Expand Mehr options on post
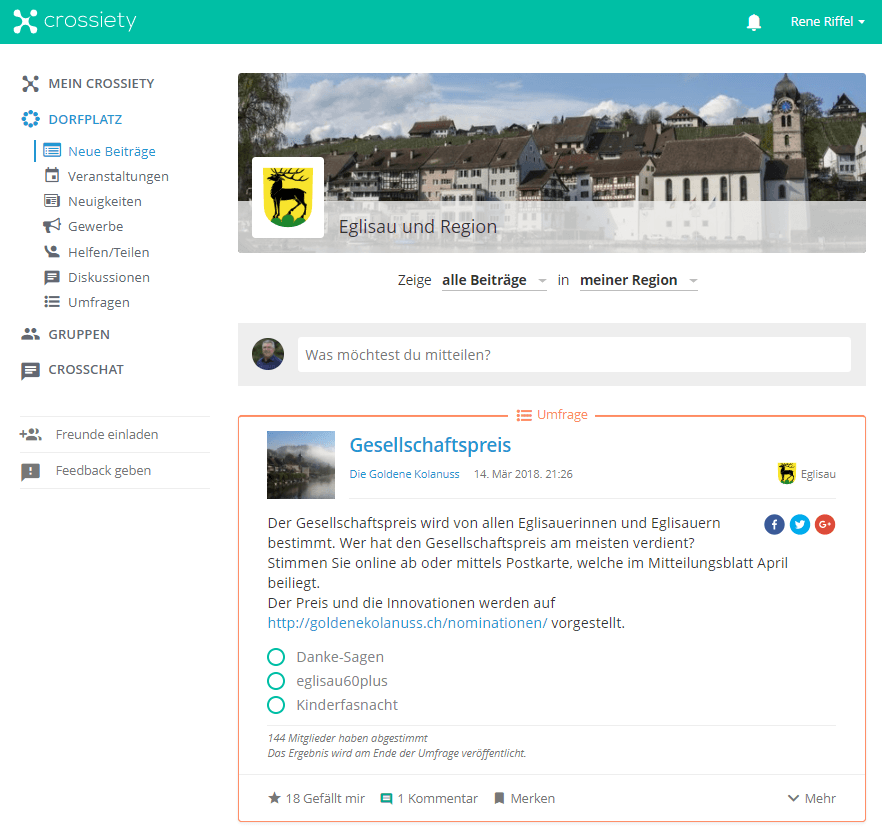Viewport: 882px width, 837px height. tap(812, 798)
